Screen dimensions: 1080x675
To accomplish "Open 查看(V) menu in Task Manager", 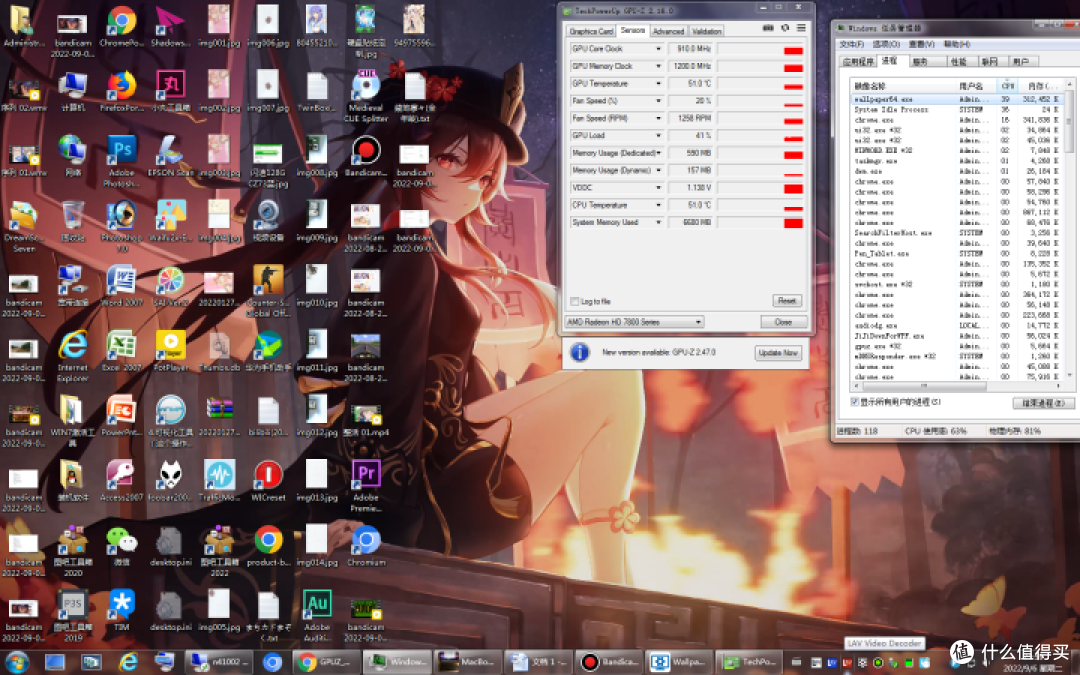I will [921, 44].
